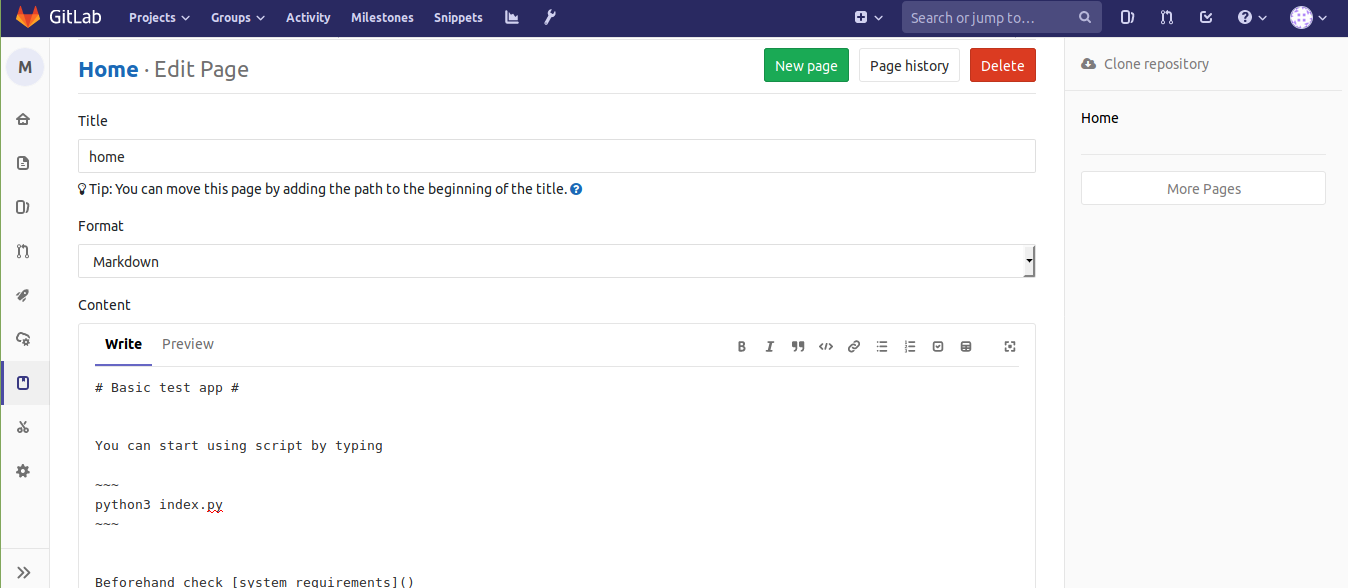The width and height of the screenshot is (1348, 588).
Task: Apply italic text formatting
Action: click(770, 346)
